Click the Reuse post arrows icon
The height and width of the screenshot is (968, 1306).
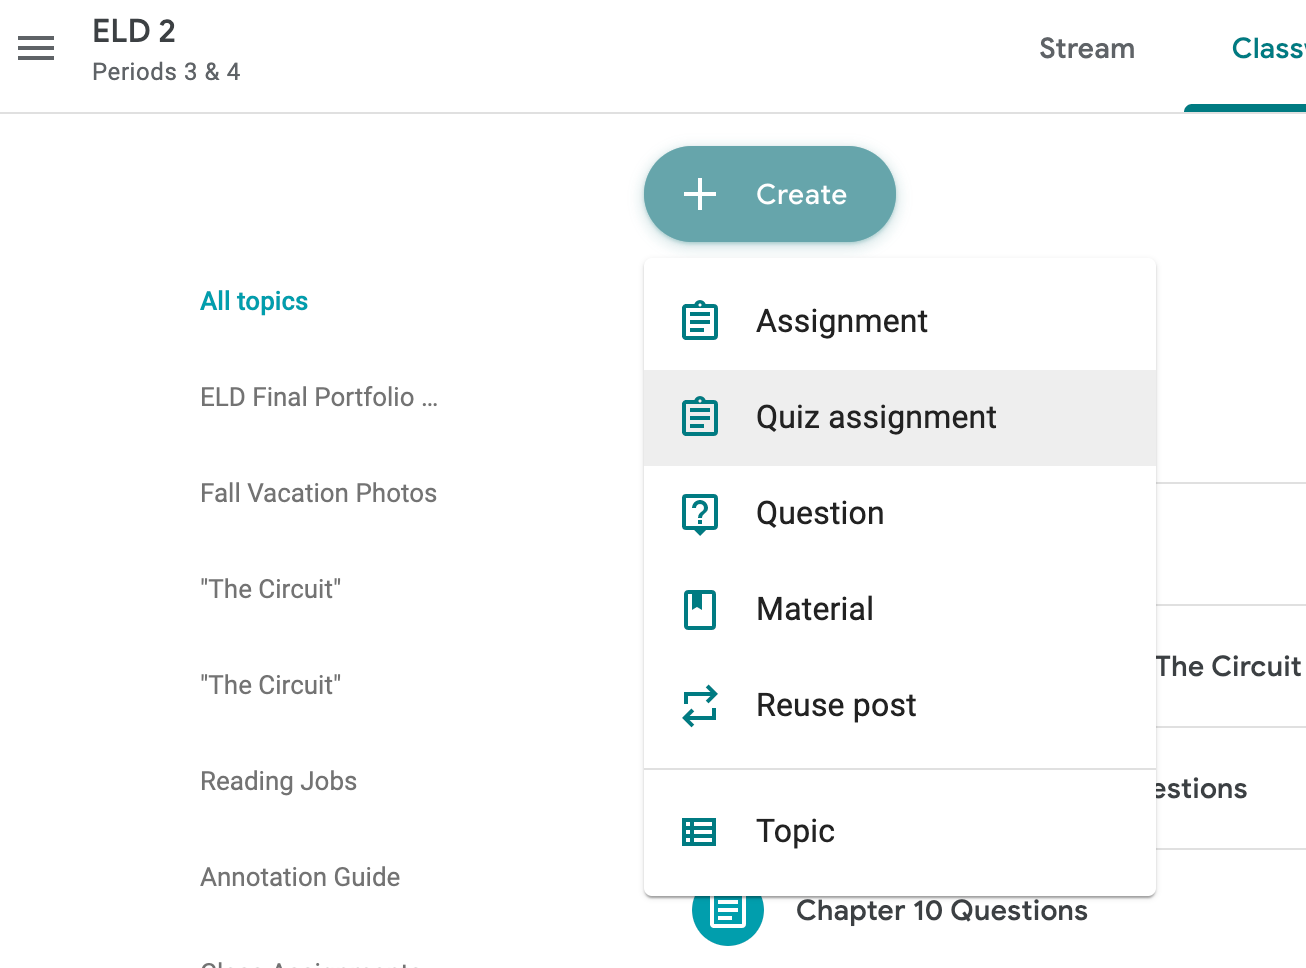[699, 705]
